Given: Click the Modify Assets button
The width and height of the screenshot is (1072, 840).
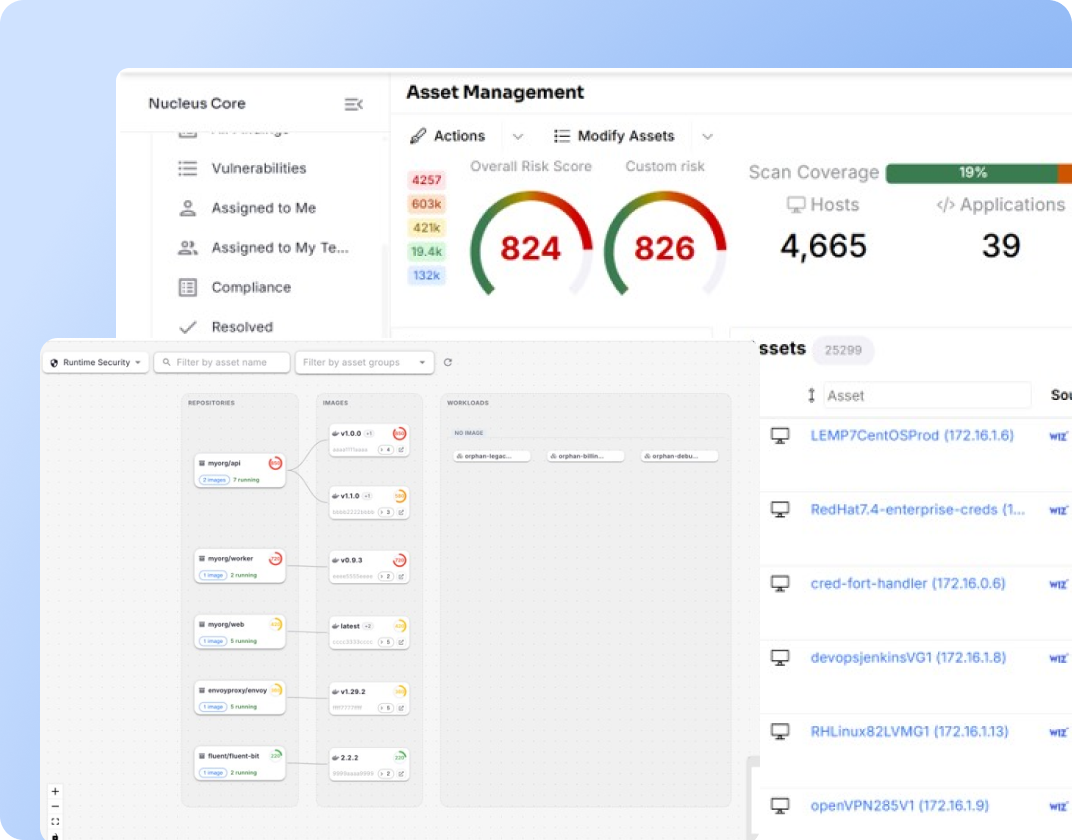Looking at the screenshot, I should [614, 136].
